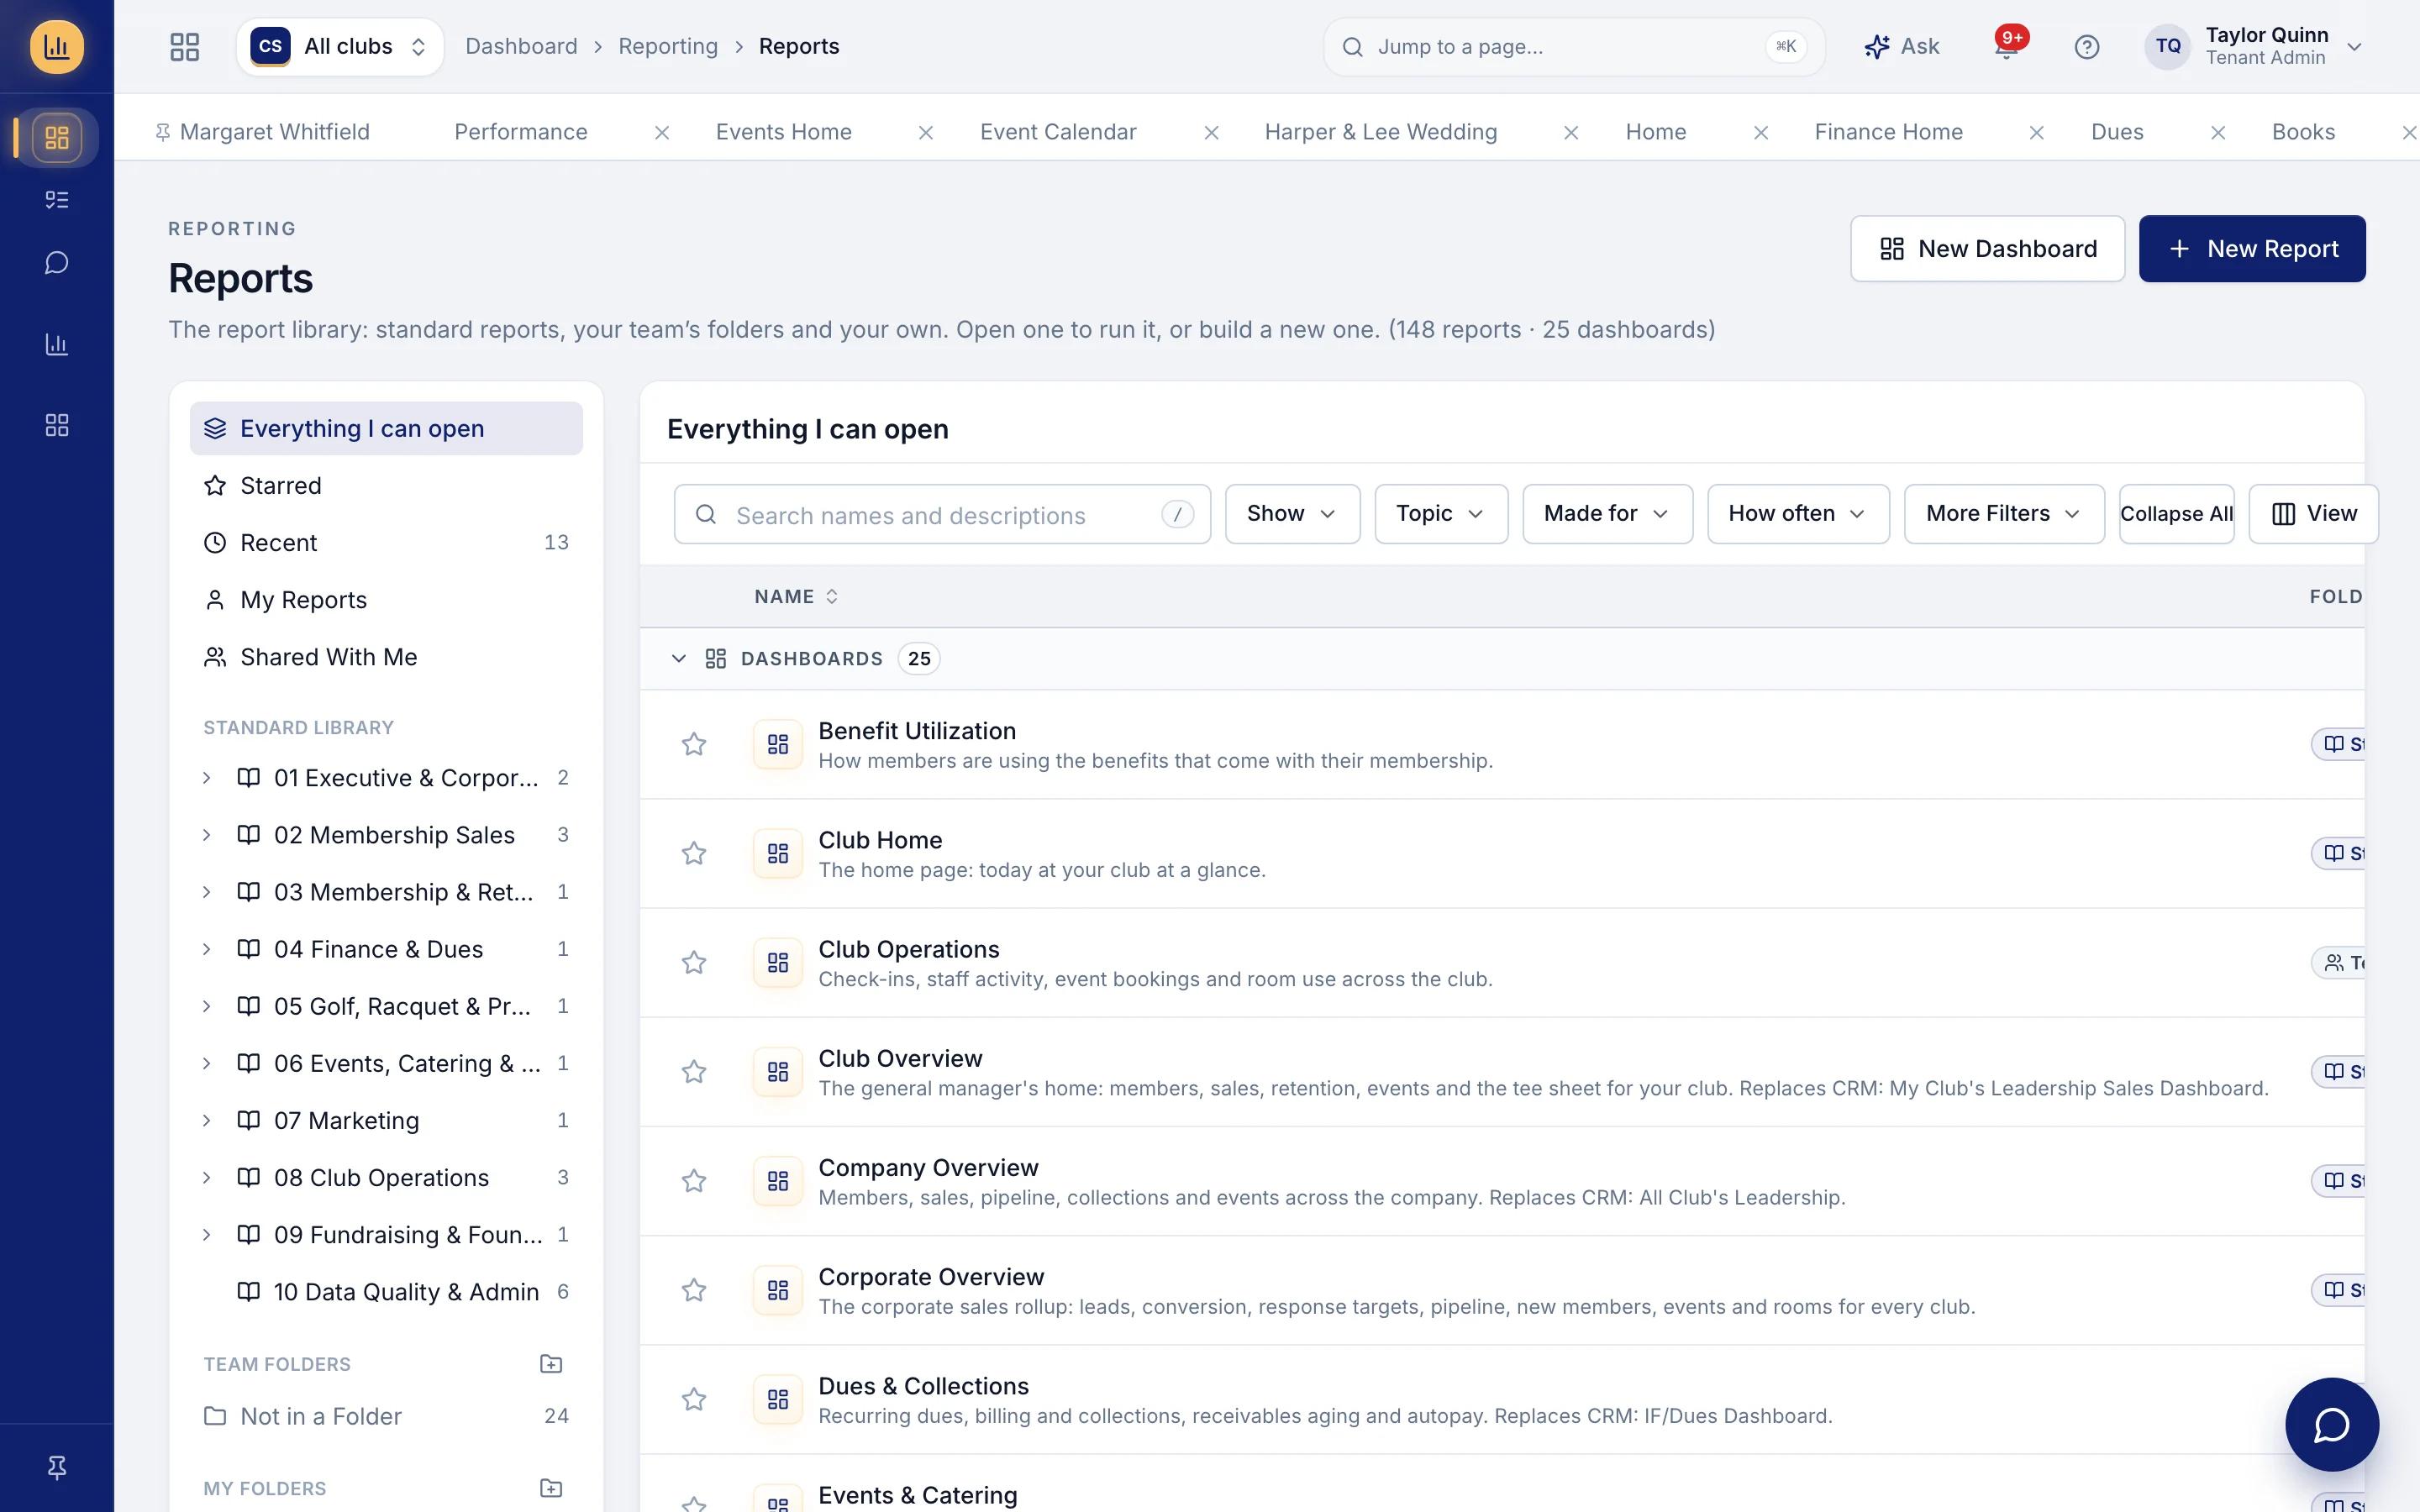Image resolution: width=2420 pixels, height=1512 pixels.
Task: Close the Performance tab
Action: pyautogui.click(x=662, y=133)
